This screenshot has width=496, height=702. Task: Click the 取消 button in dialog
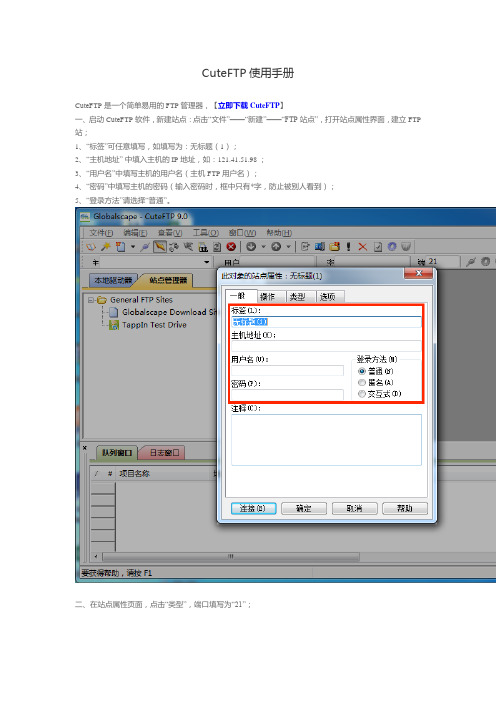coord(355,509)
